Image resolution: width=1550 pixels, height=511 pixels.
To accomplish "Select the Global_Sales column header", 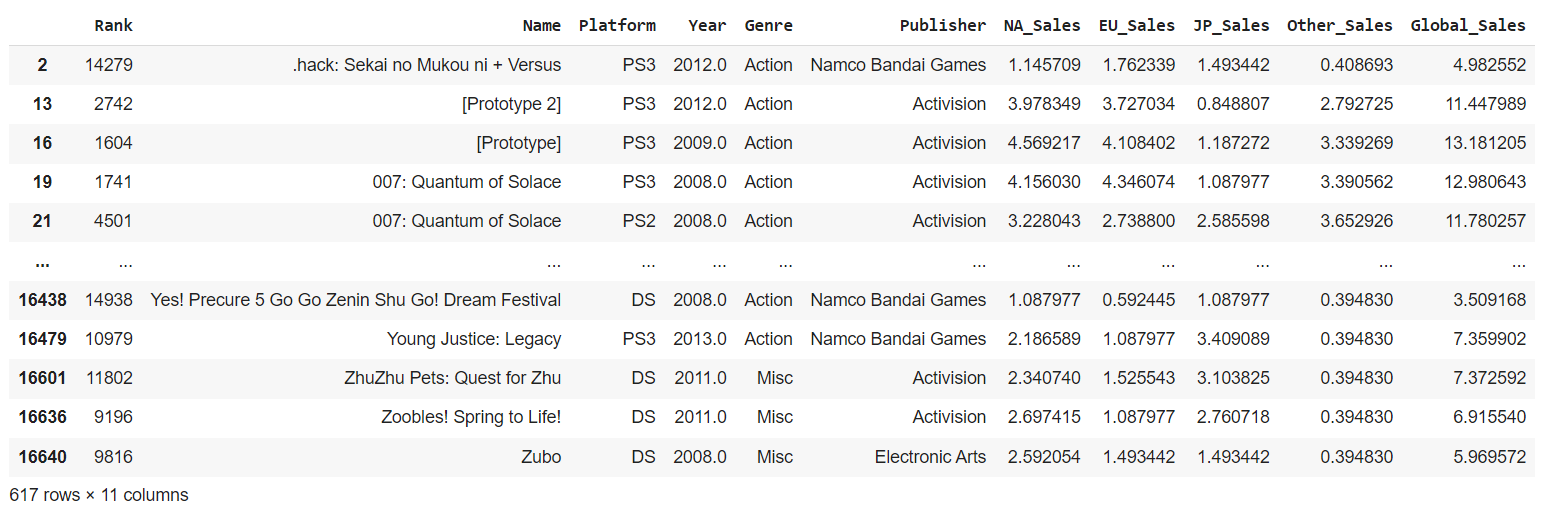I will 1468,25.
